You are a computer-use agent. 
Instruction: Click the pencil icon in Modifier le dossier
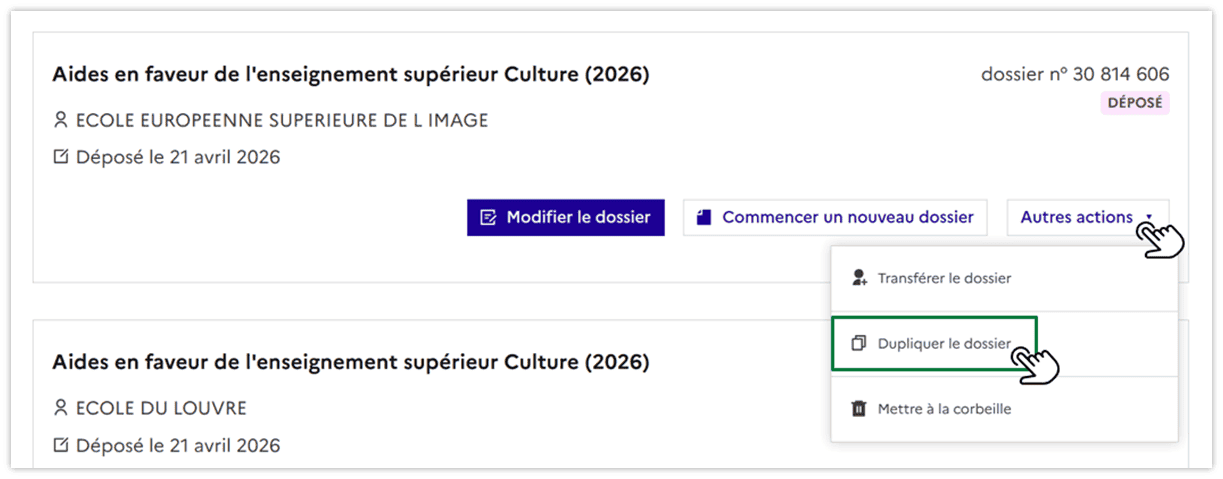(x=489, y=217)
